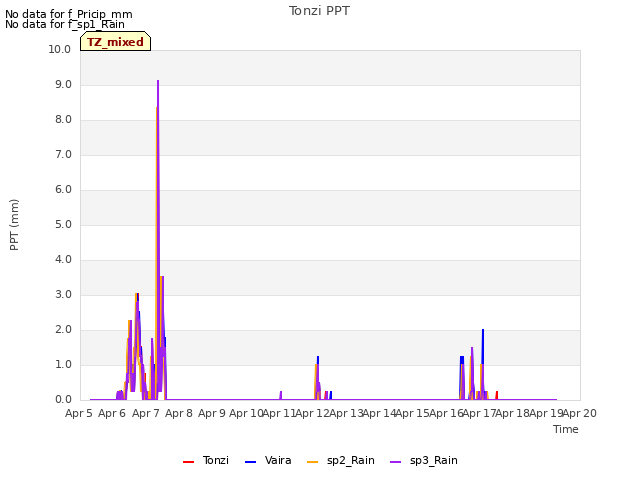Image resolution: width=640 pixels, height=480 pixels.
Task: Click the Apr 5 x-axis tick label
Action: pos(79,413)
